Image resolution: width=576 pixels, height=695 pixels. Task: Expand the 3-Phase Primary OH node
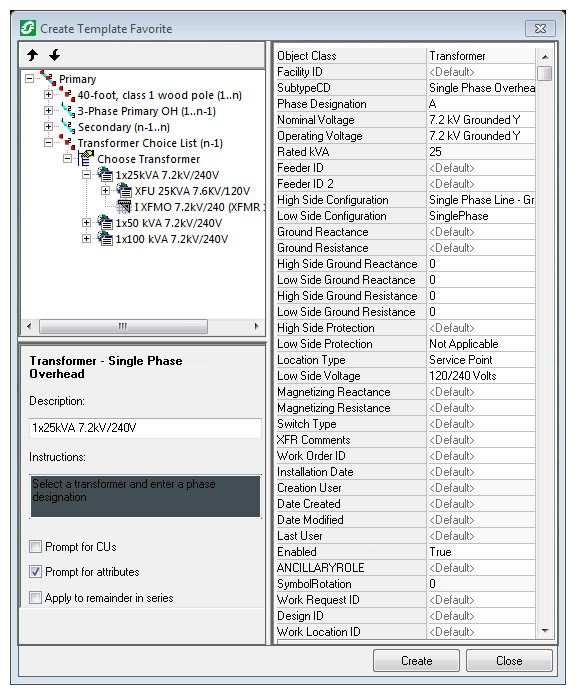(48, 111)
